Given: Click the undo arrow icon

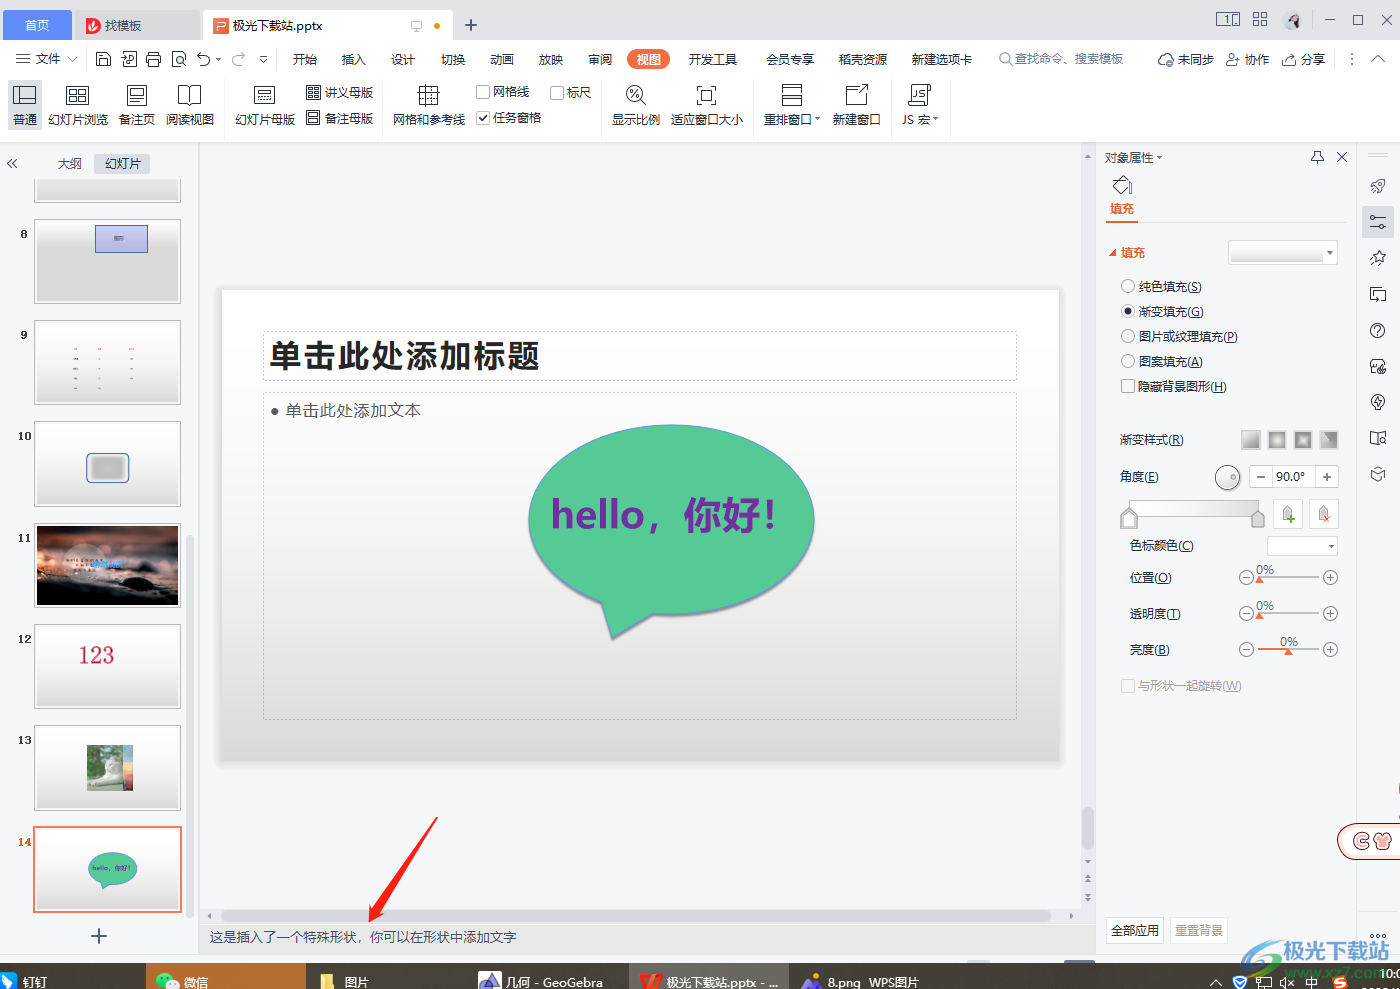Looking at the screenshot, I should click(x=204, y=59).
